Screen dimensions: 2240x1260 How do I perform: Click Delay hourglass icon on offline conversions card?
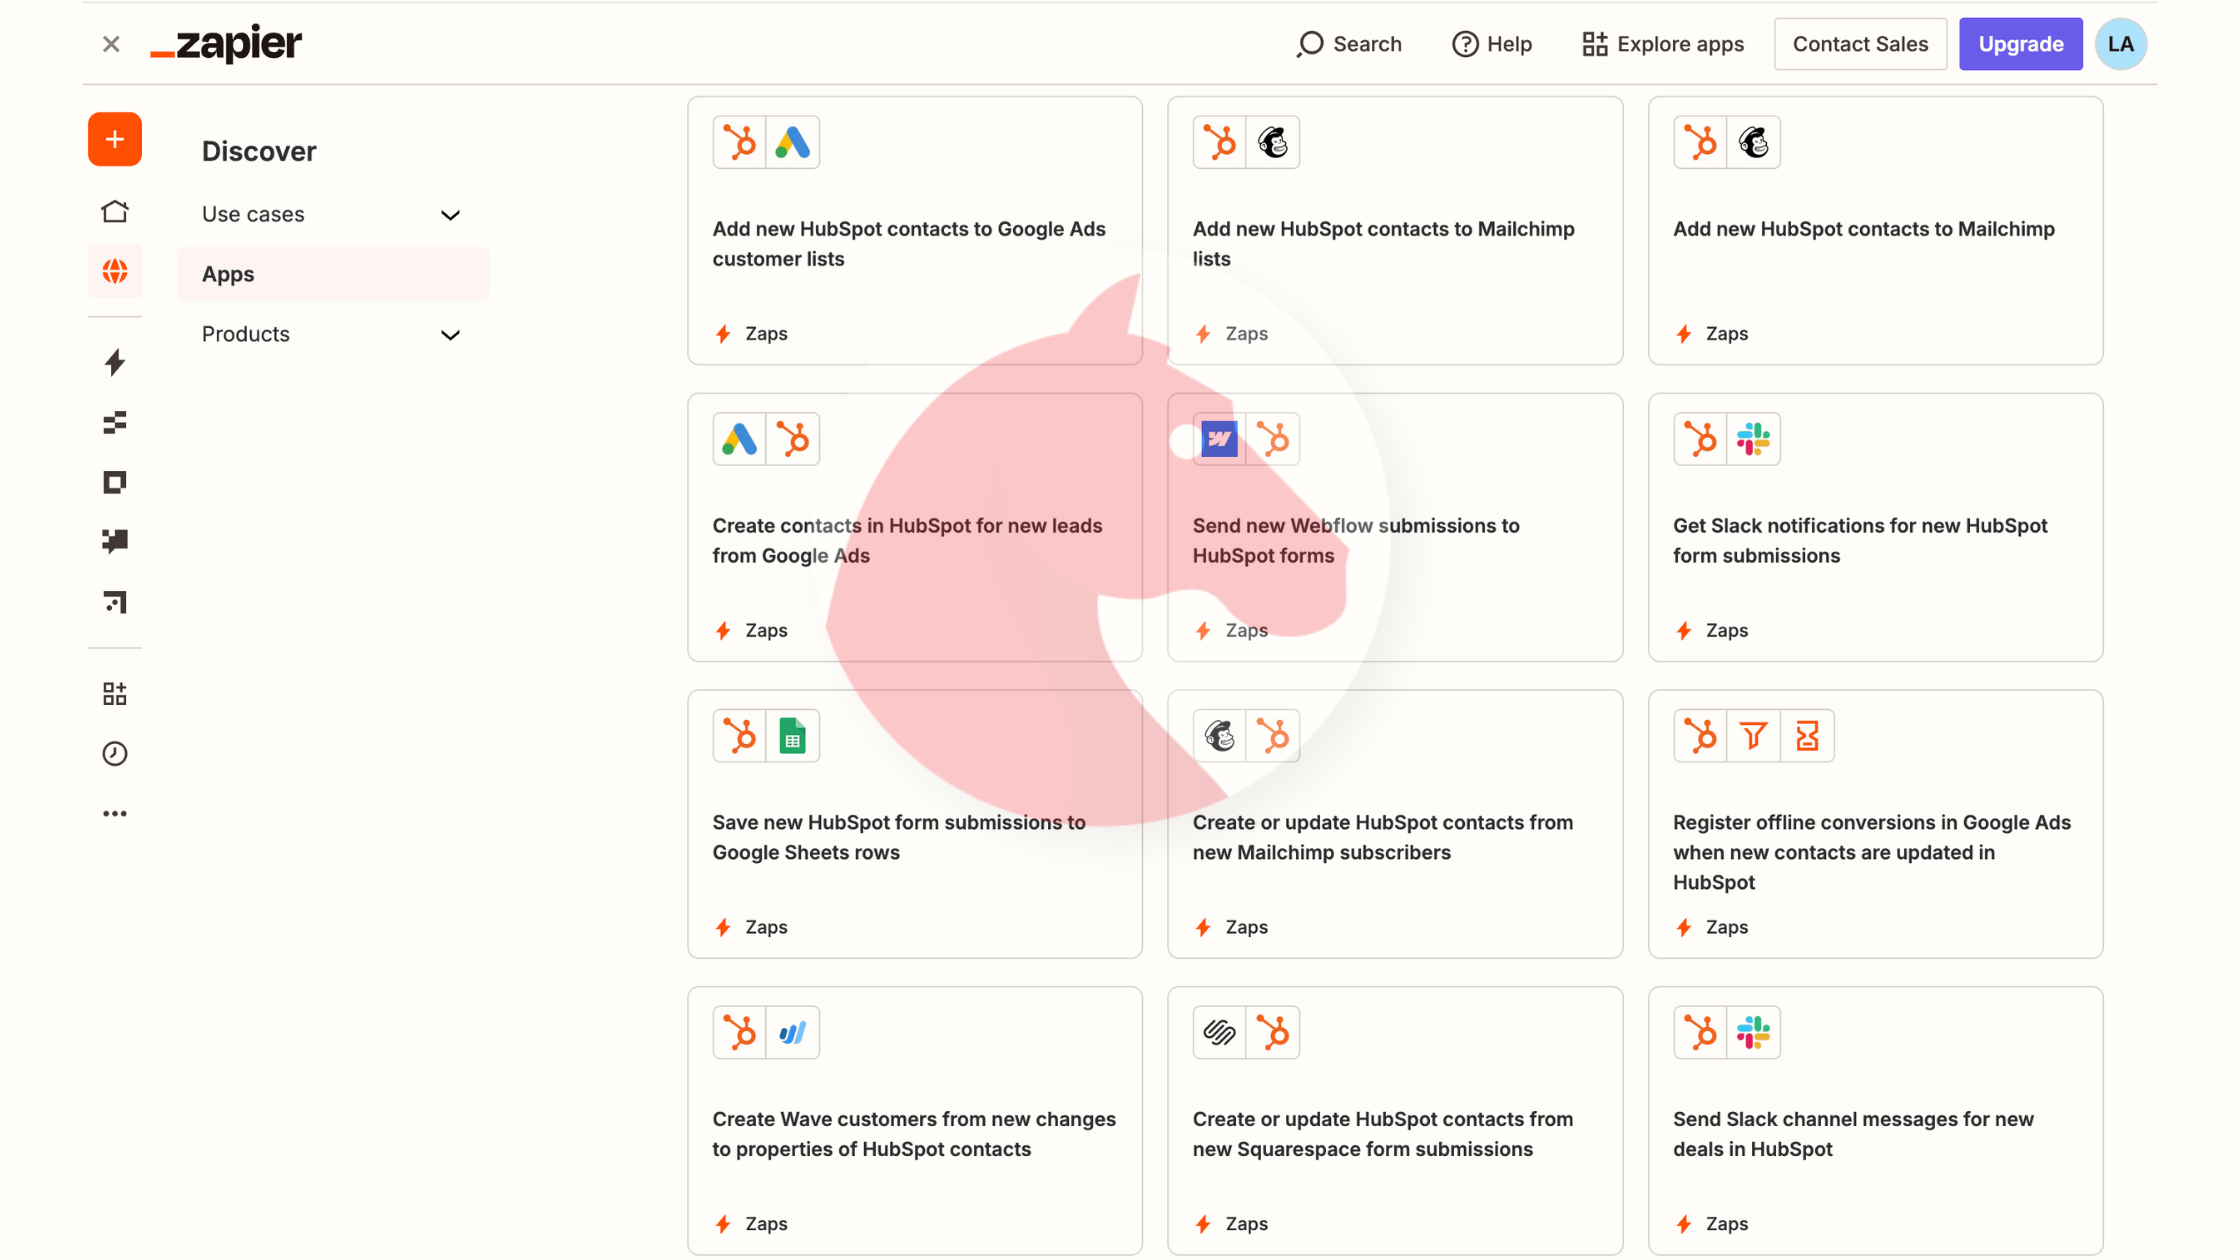1807,736
